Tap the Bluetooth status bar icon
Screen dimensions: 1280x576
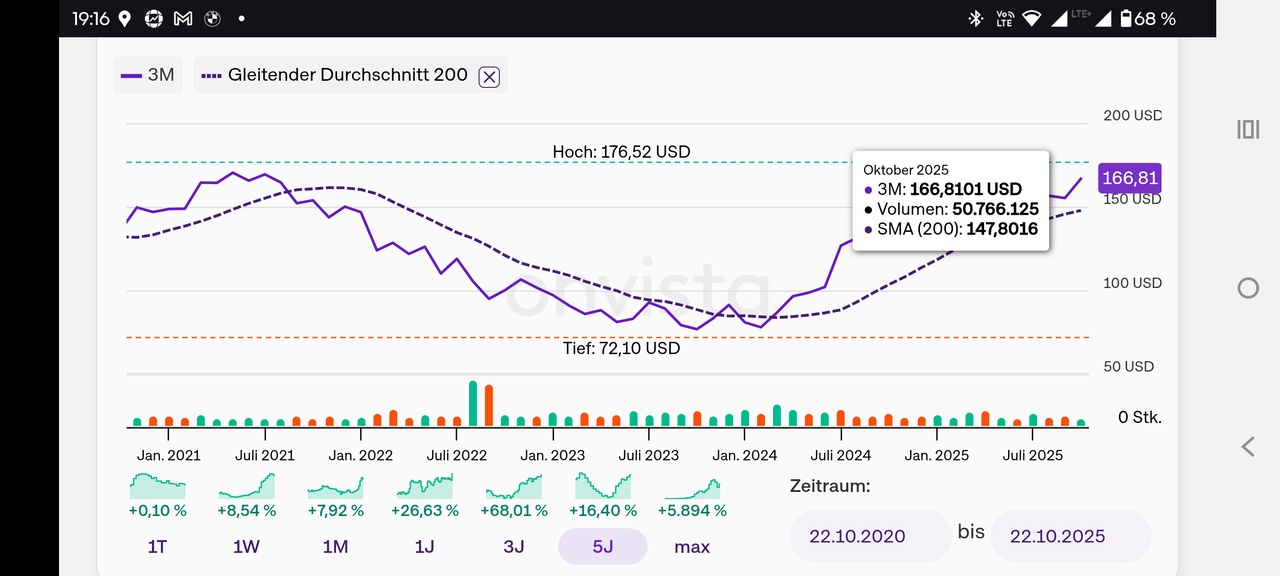coord(975,18)
